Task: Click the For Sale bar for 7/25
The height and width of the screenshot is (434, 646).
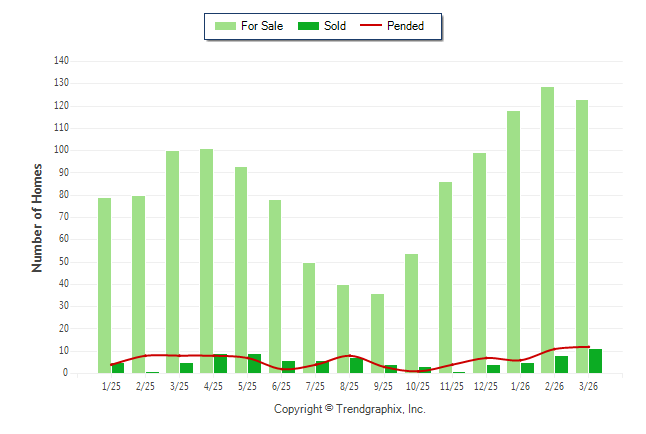Action: (309, 315)
